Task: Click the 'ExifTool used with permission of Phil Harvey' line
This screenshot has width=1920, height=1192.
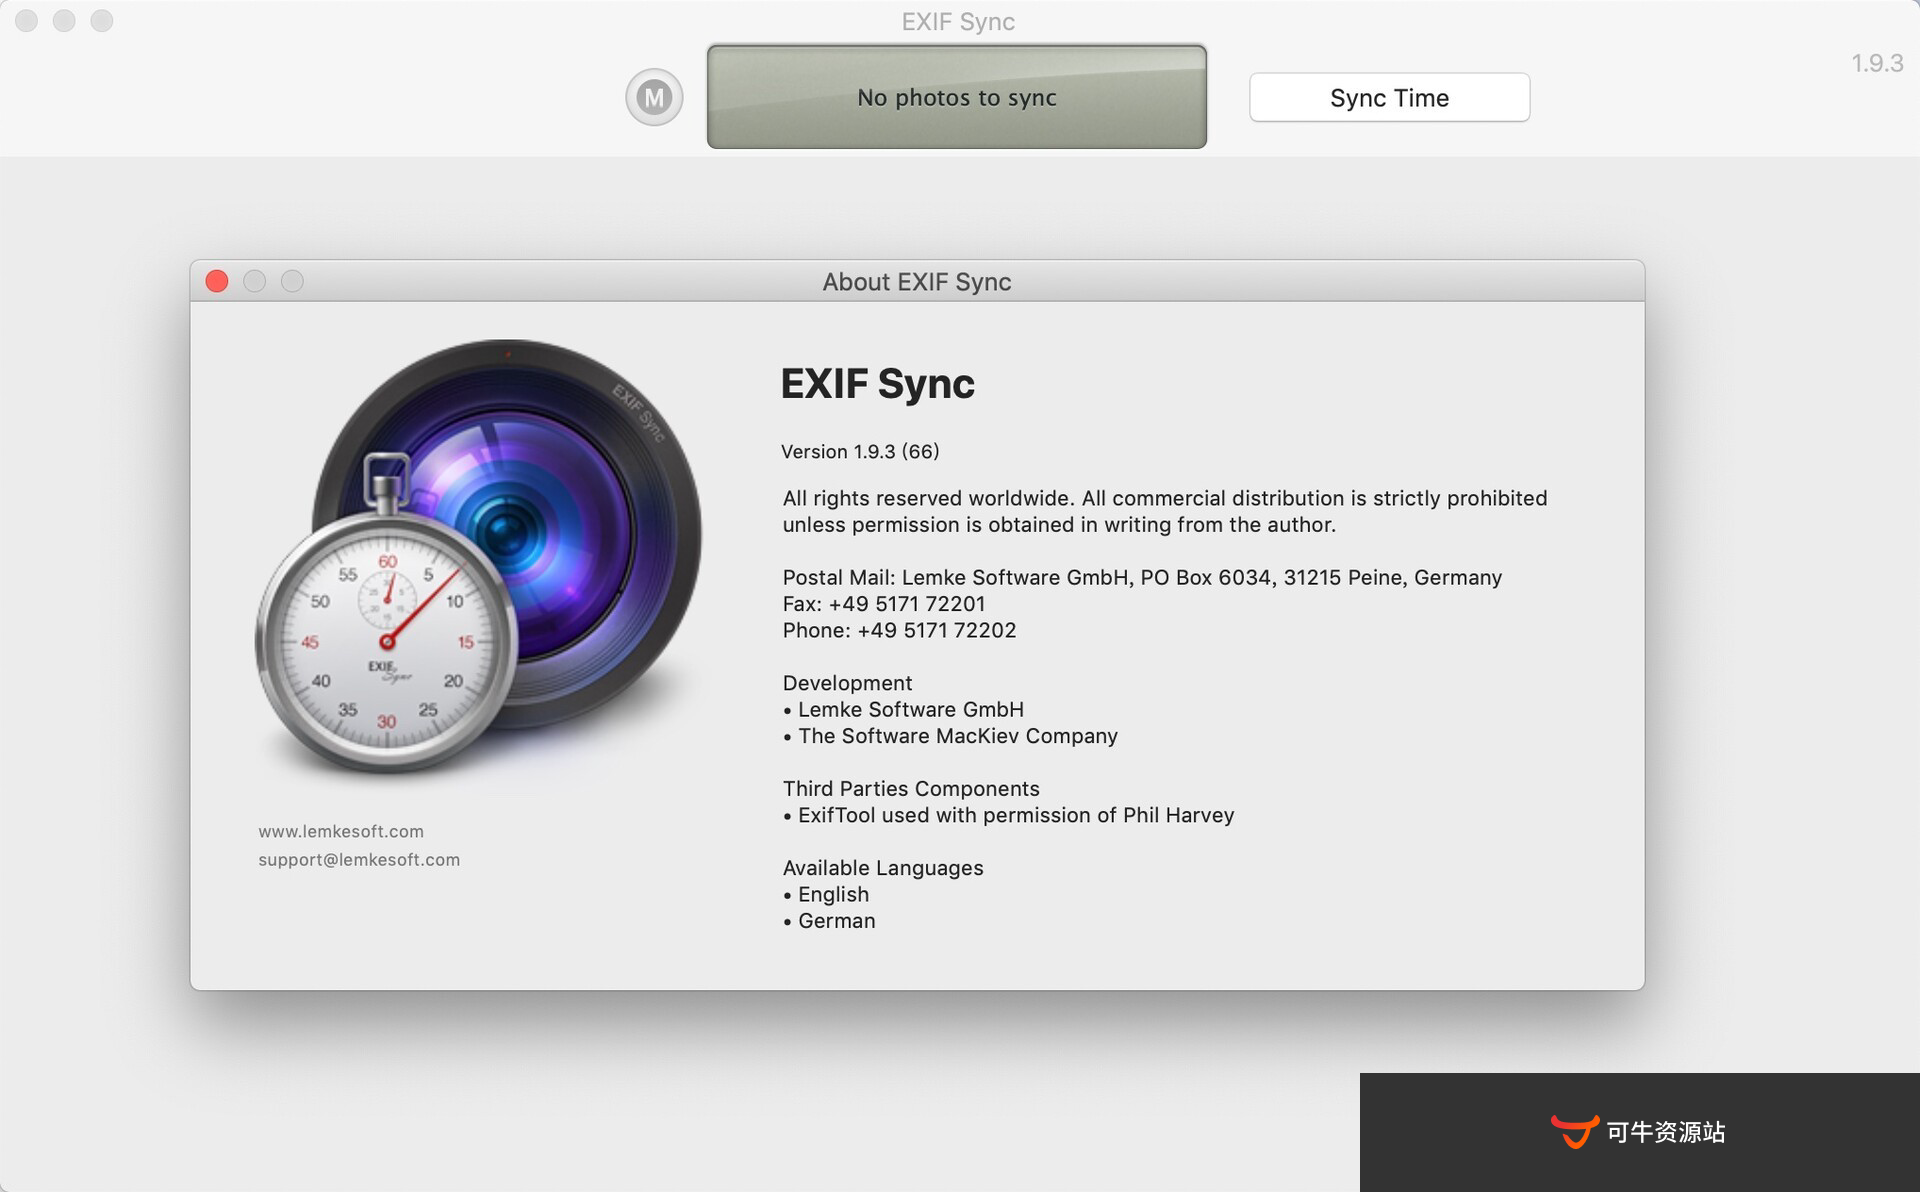Action: click(1008, 815)
